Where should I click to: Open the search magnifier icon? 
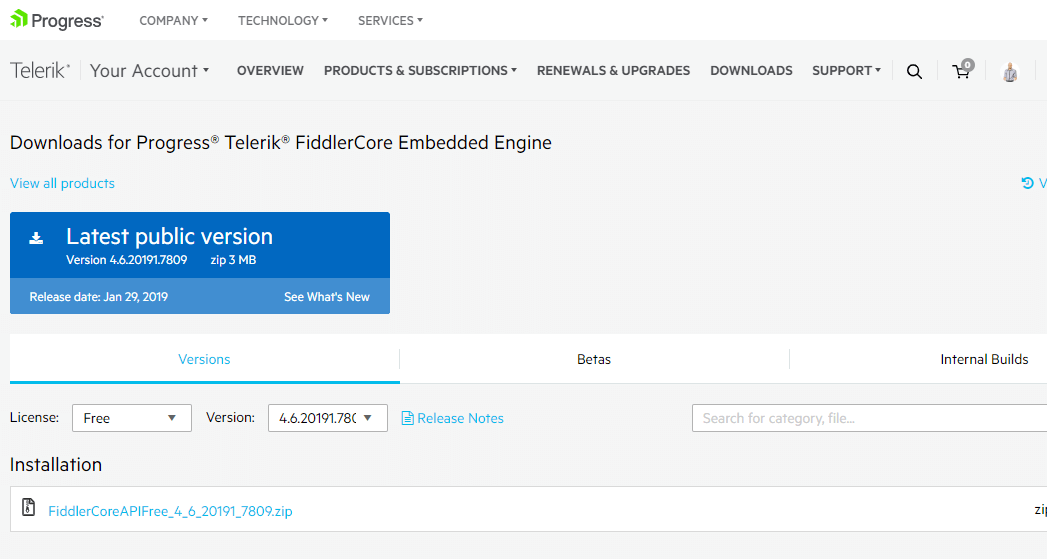point(914,71)
